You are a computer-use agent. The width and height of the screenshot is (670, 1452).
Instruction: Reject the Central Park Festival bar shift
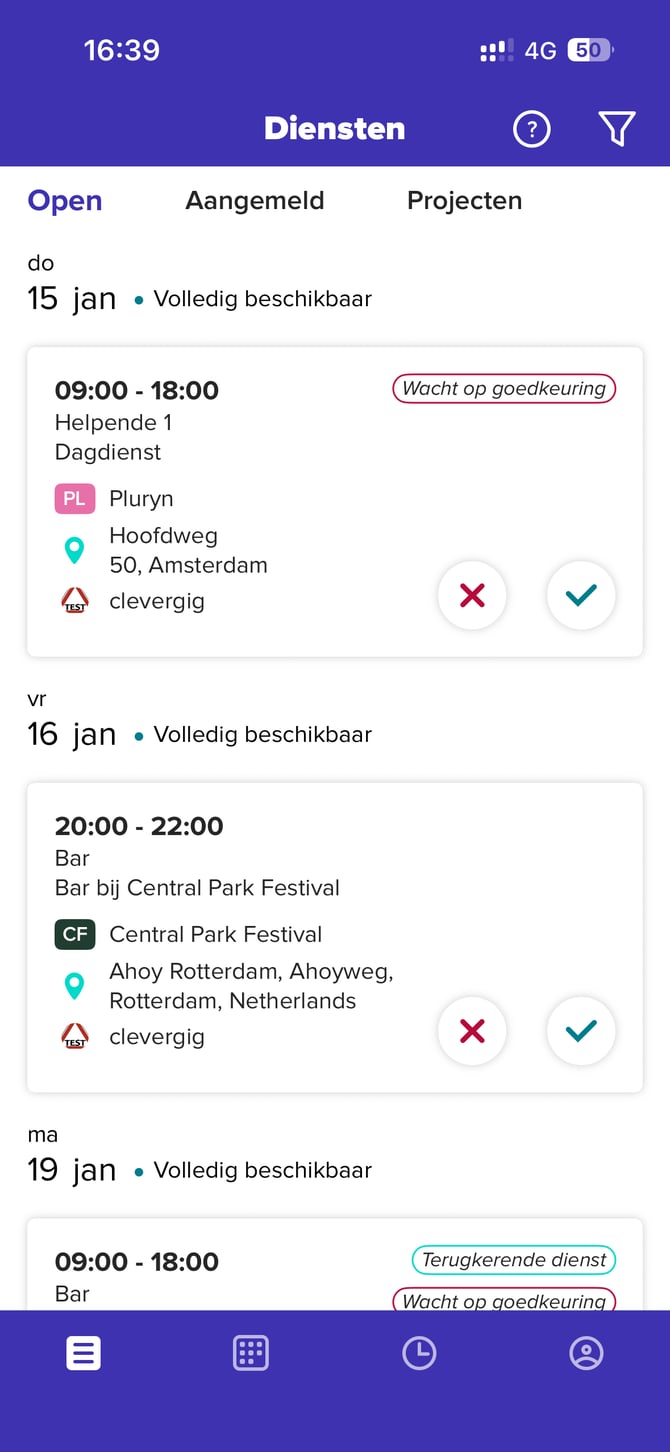tap(472, 1032)
